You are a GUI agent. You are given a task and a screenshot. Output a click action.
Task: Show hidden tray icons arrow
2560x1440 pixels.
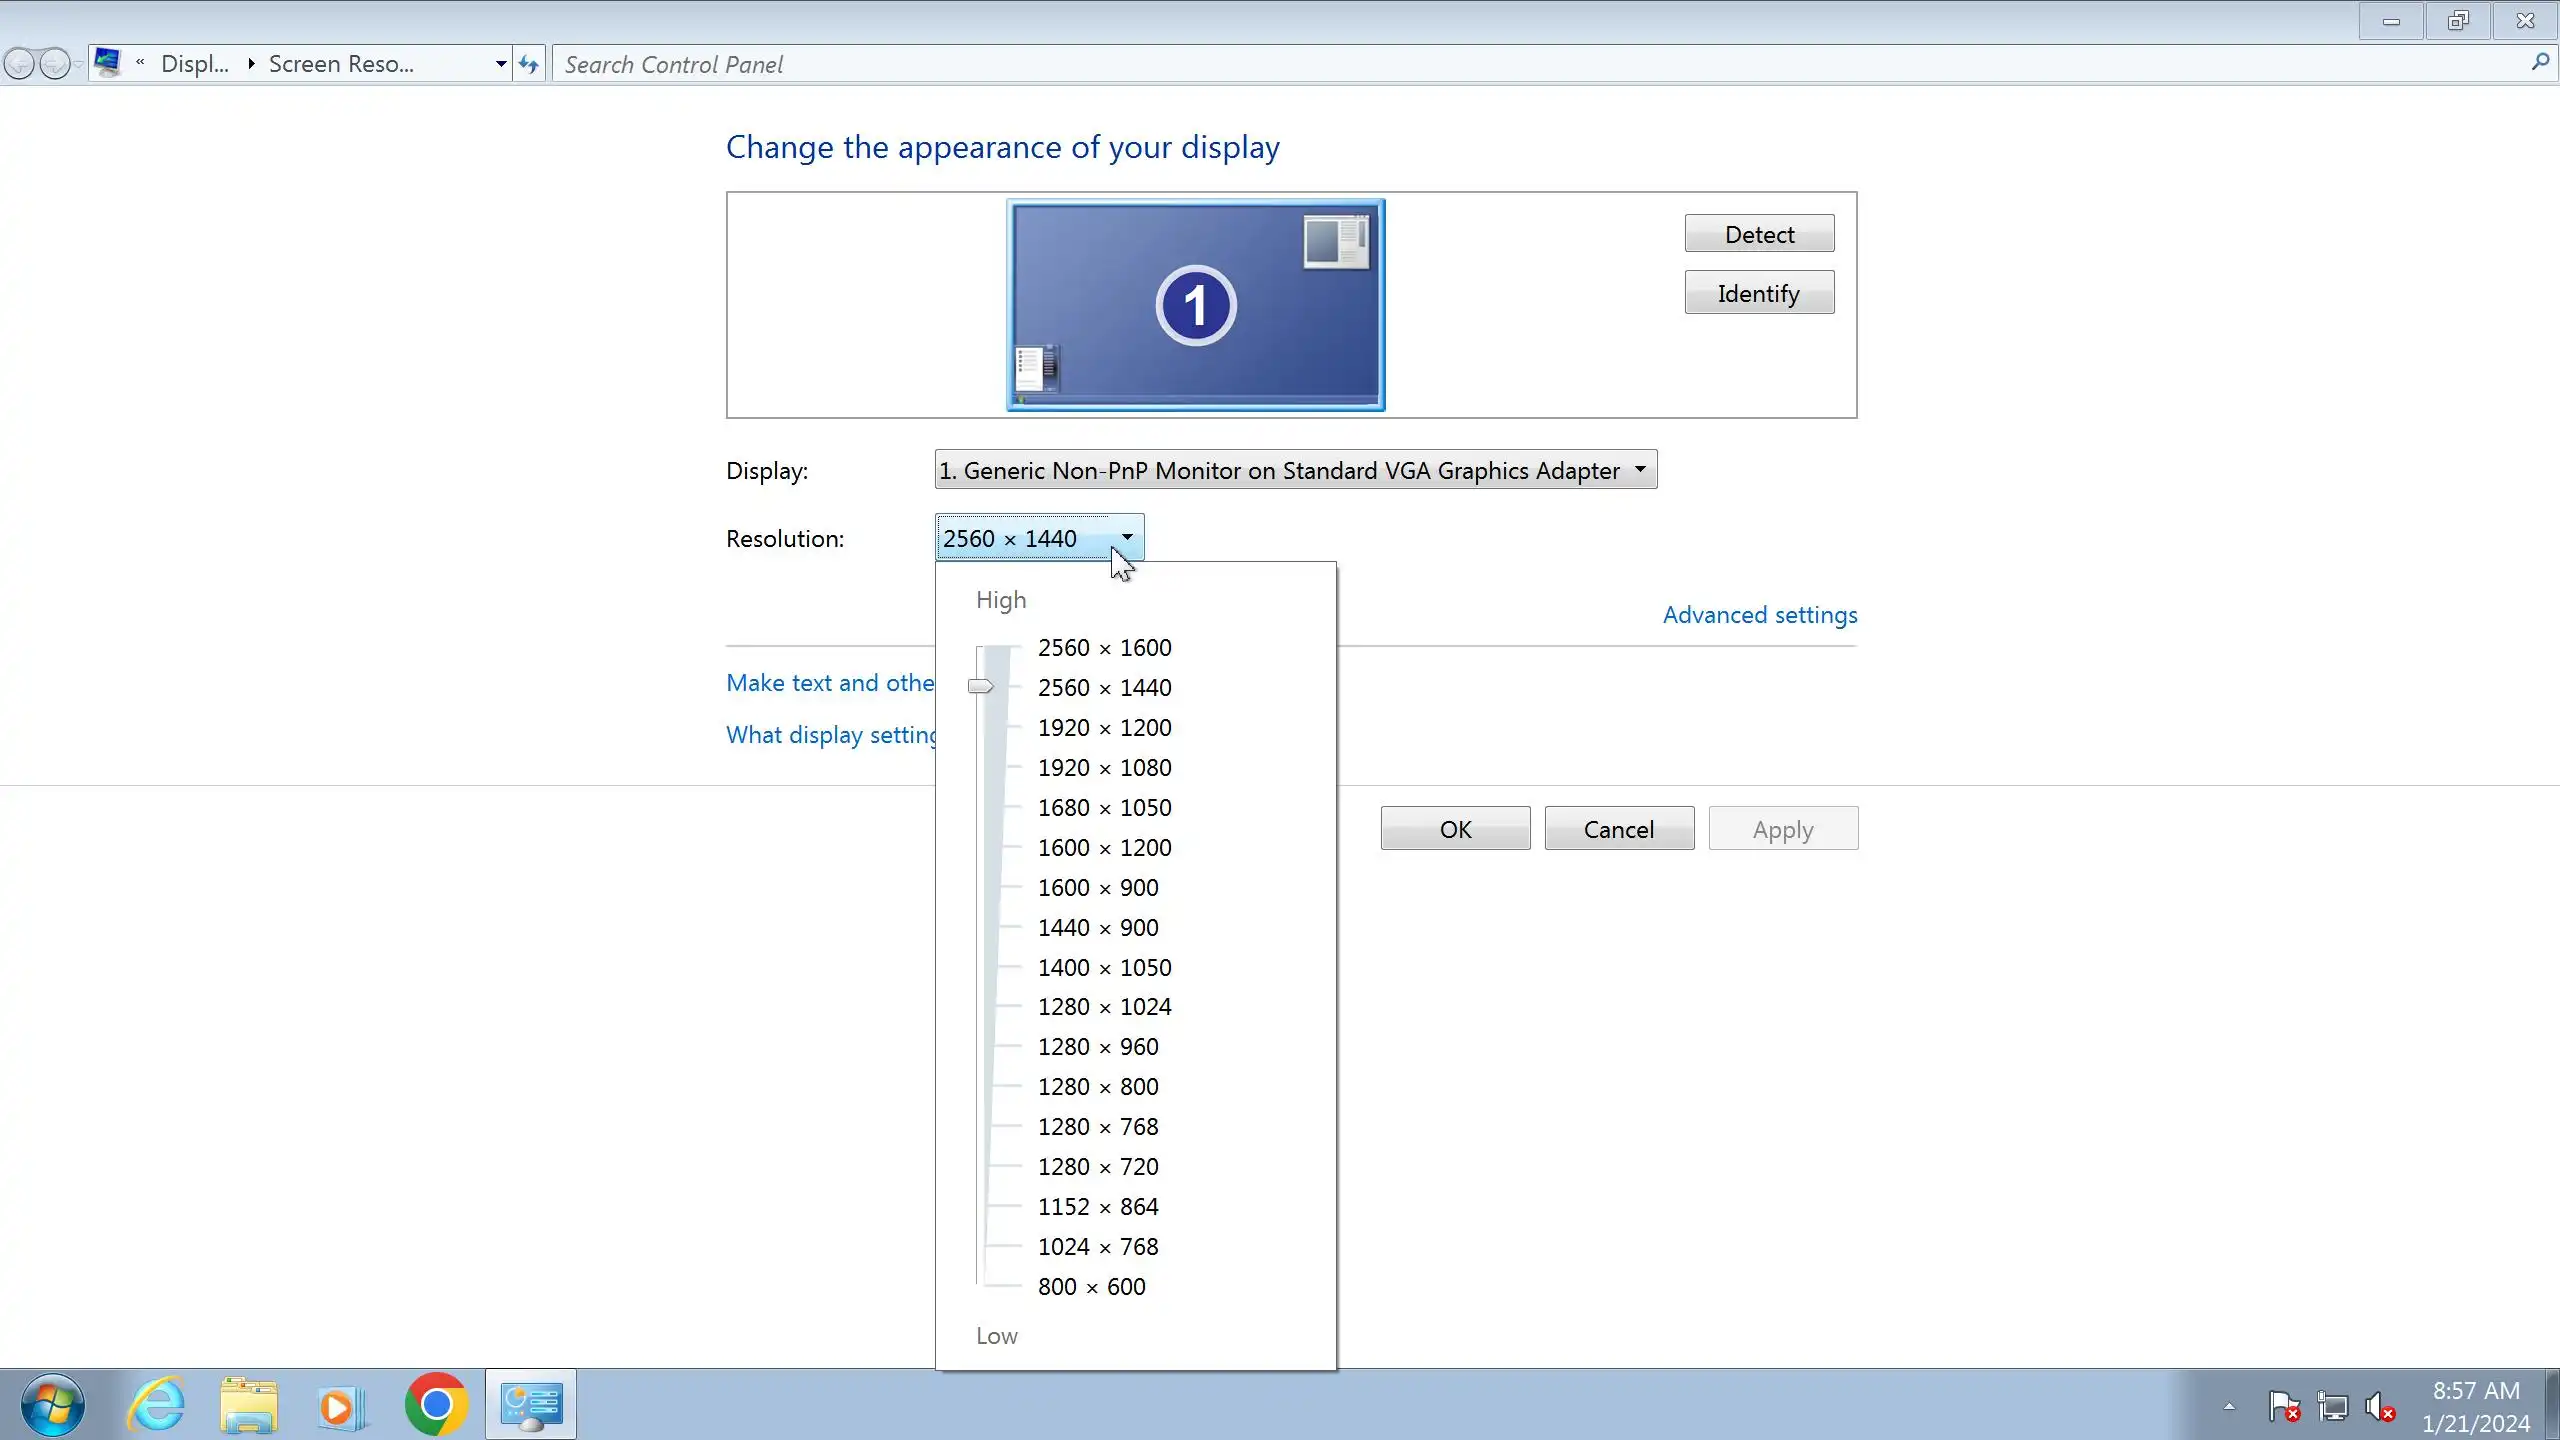click(2229, 1407)
